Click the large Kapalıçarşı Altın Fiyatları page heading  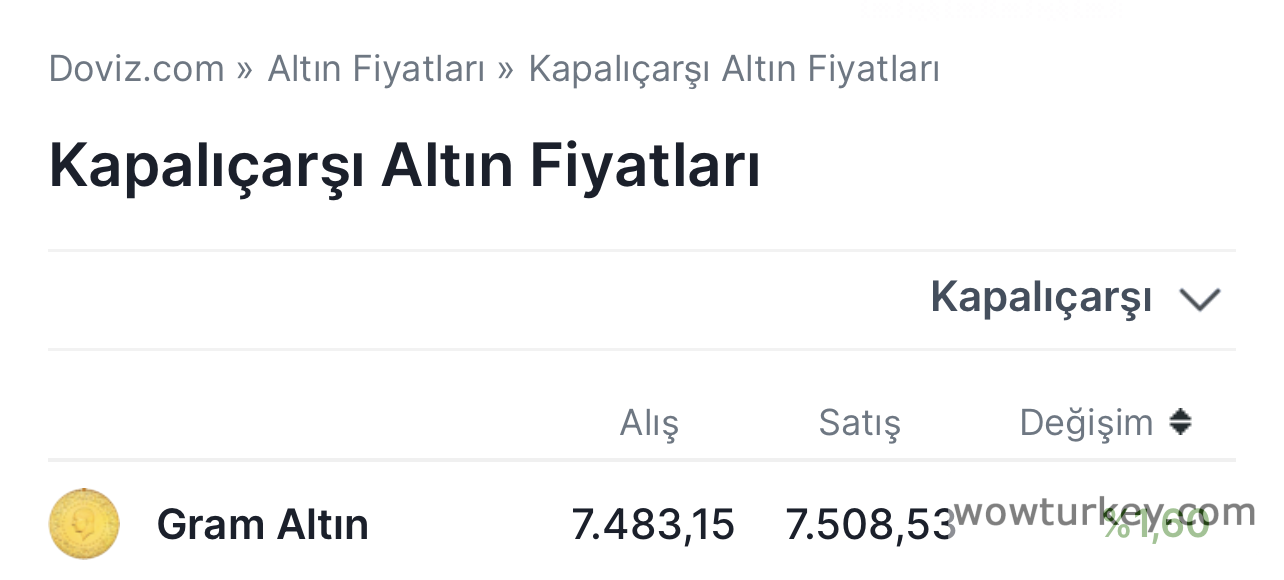404,166
